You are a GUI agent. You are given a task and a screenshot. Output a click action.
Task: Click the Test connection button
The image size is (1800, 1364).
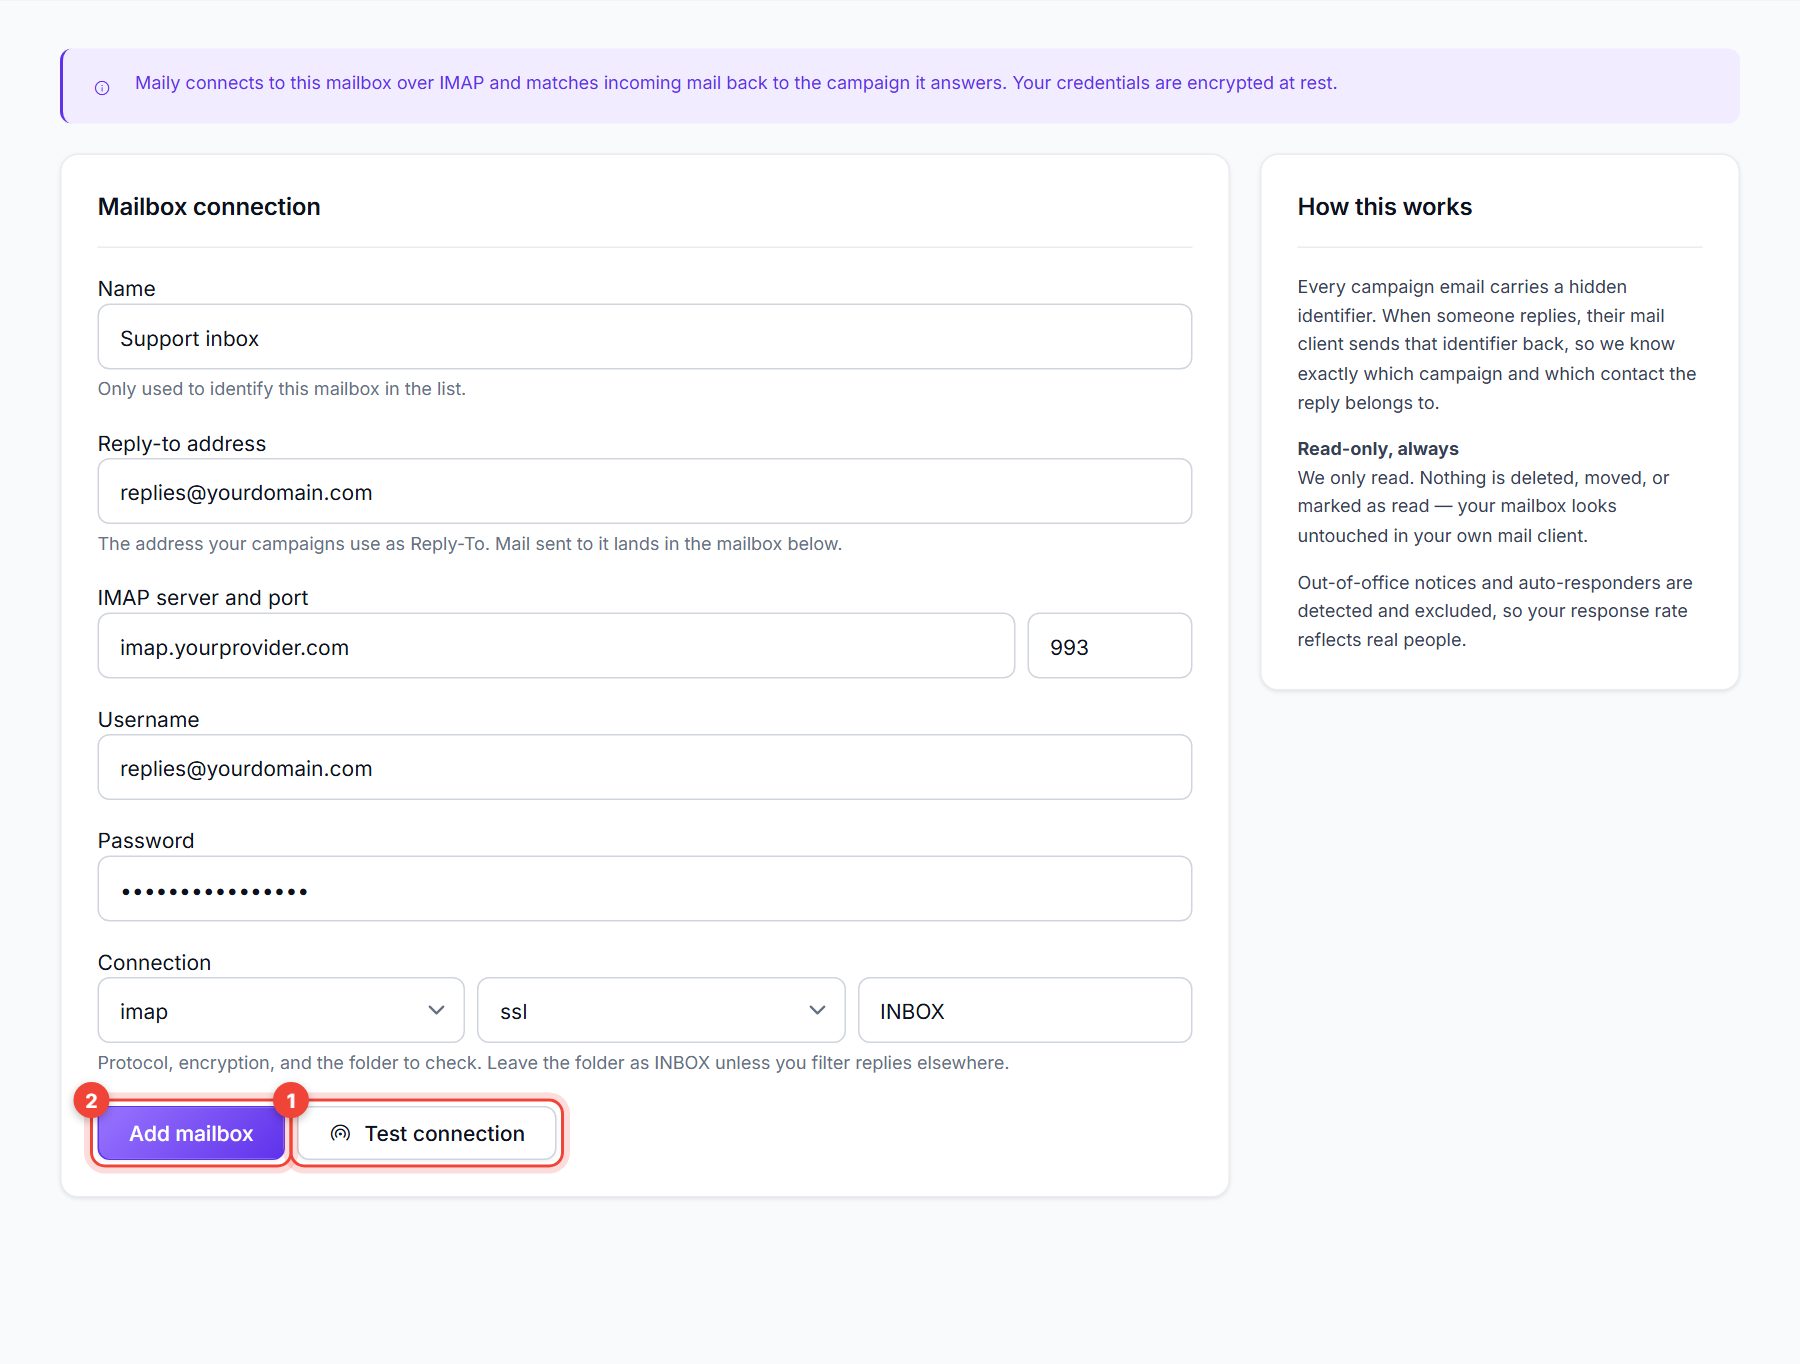[x=427, y=1133]
